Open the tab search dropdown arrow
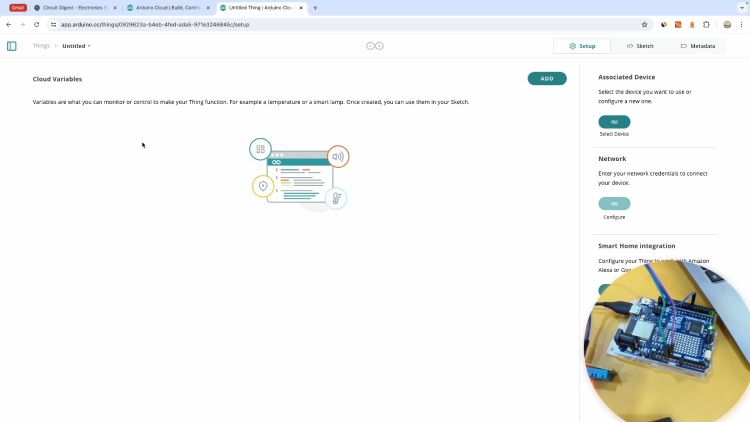 pos(742,8)
